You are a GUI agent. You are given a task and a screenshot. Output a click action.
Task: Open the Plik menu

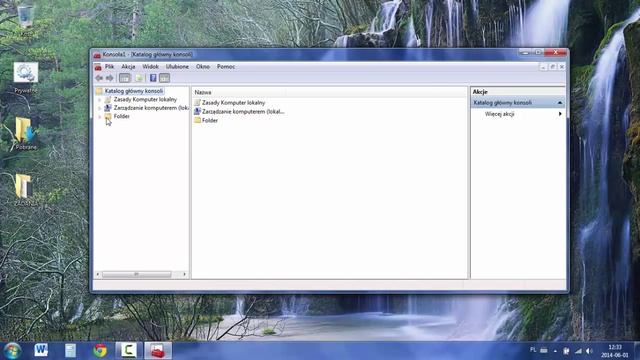109,67
